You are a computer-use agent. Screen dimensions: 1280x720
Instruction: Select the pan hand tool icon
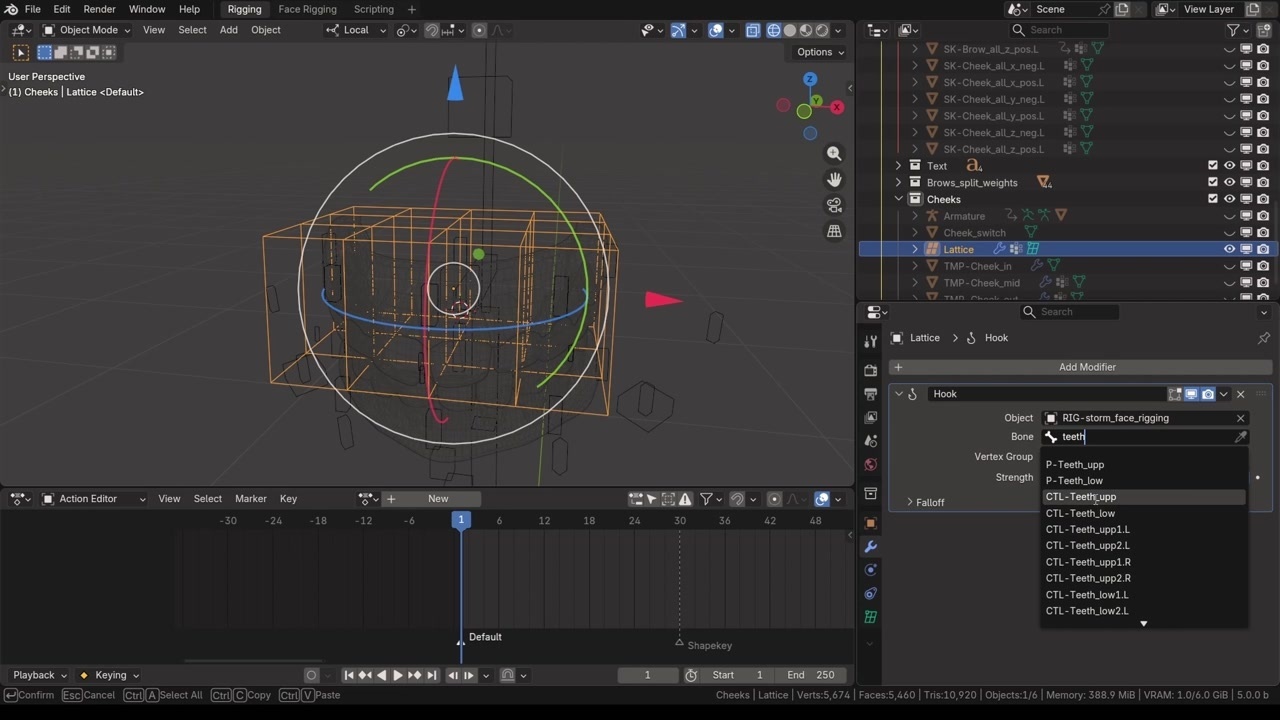pyautogui.click(x=834, y=179)
